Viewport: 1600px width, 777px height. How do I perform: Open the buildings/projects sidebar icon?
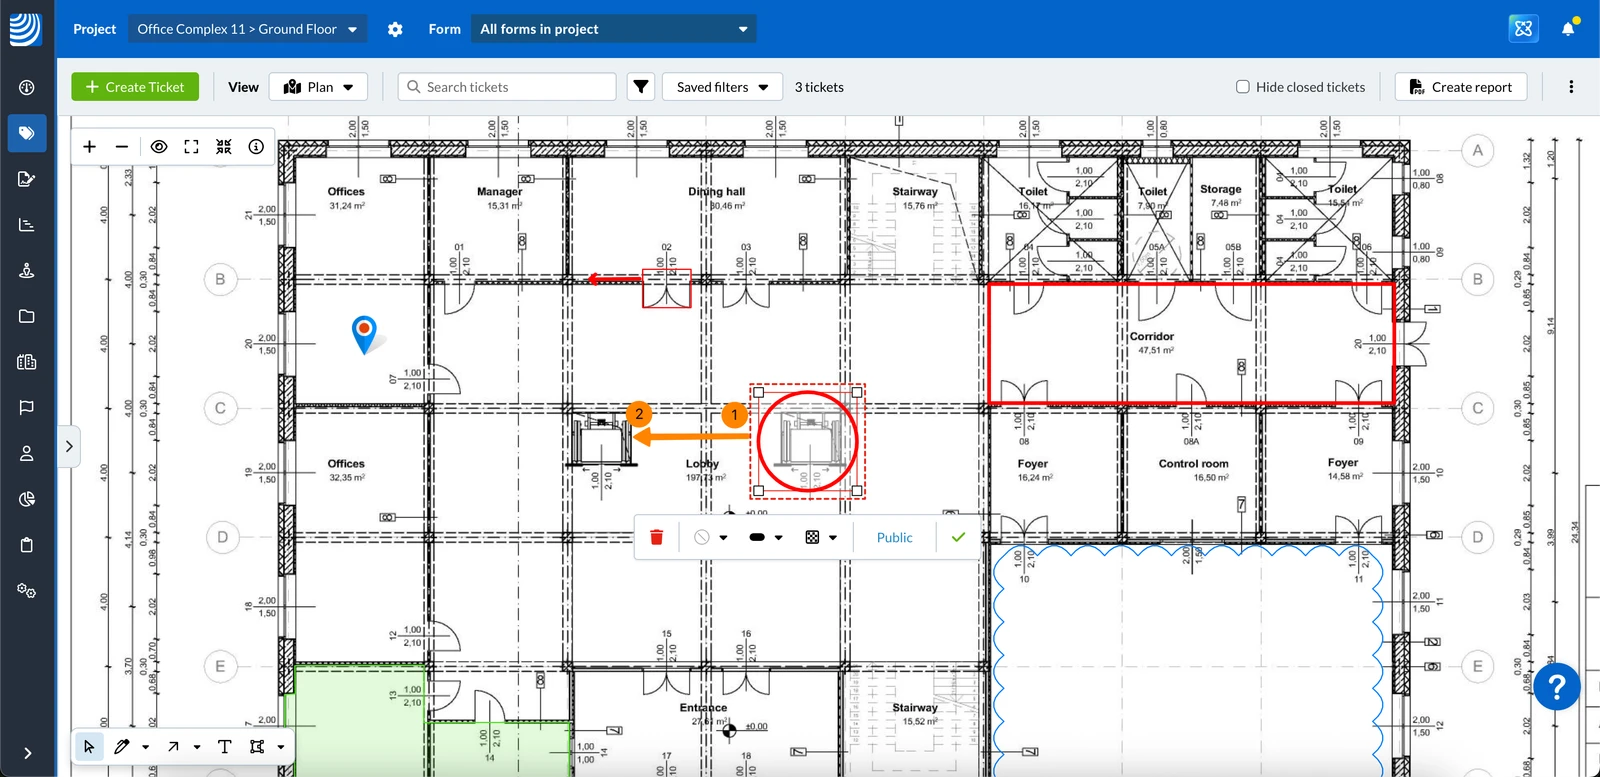pos(27,362)
